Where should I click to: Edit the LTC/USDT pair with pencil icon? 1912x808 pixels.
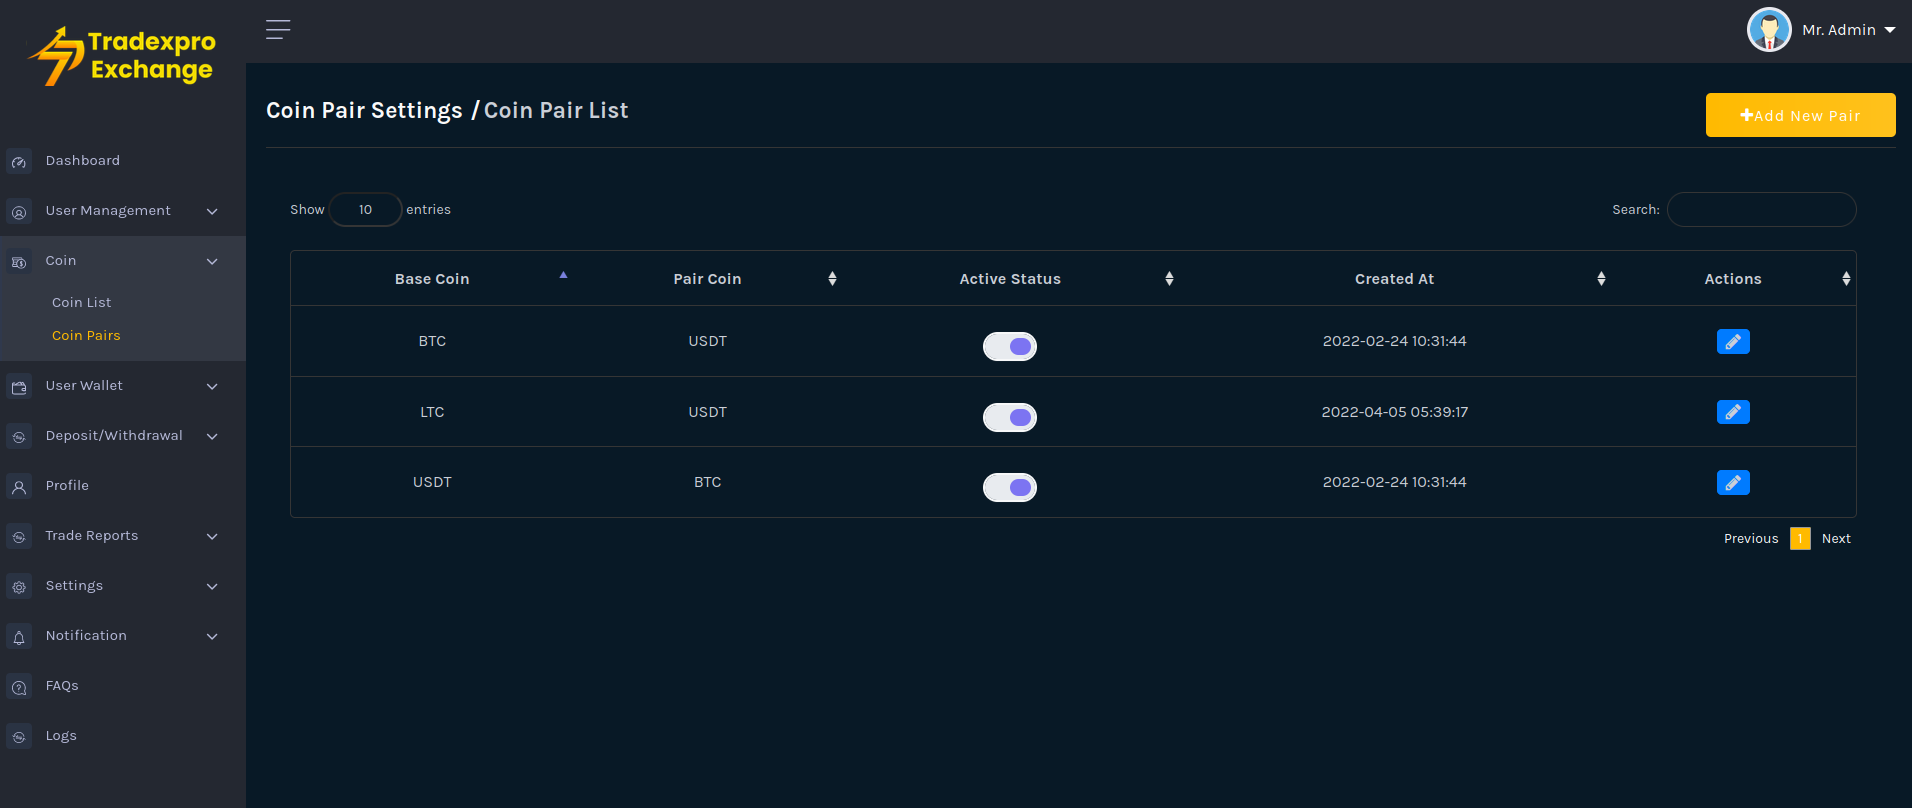[x=1732, y=412]
